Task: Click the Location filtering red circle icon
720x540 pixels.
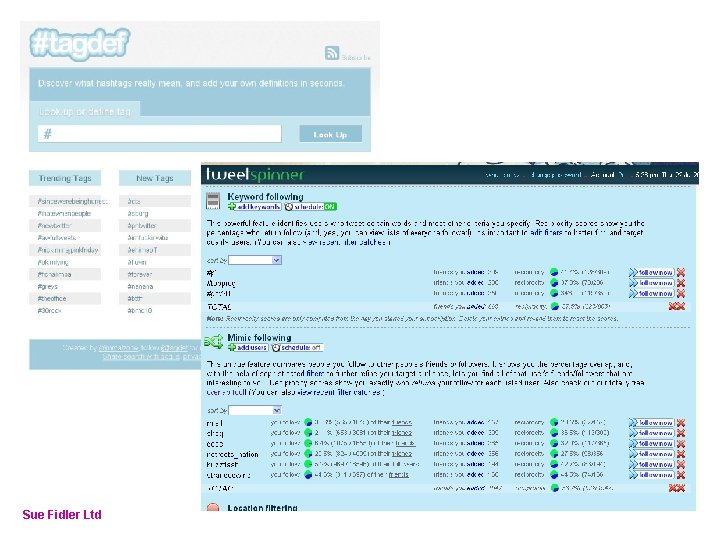Action: coord(213,507)
